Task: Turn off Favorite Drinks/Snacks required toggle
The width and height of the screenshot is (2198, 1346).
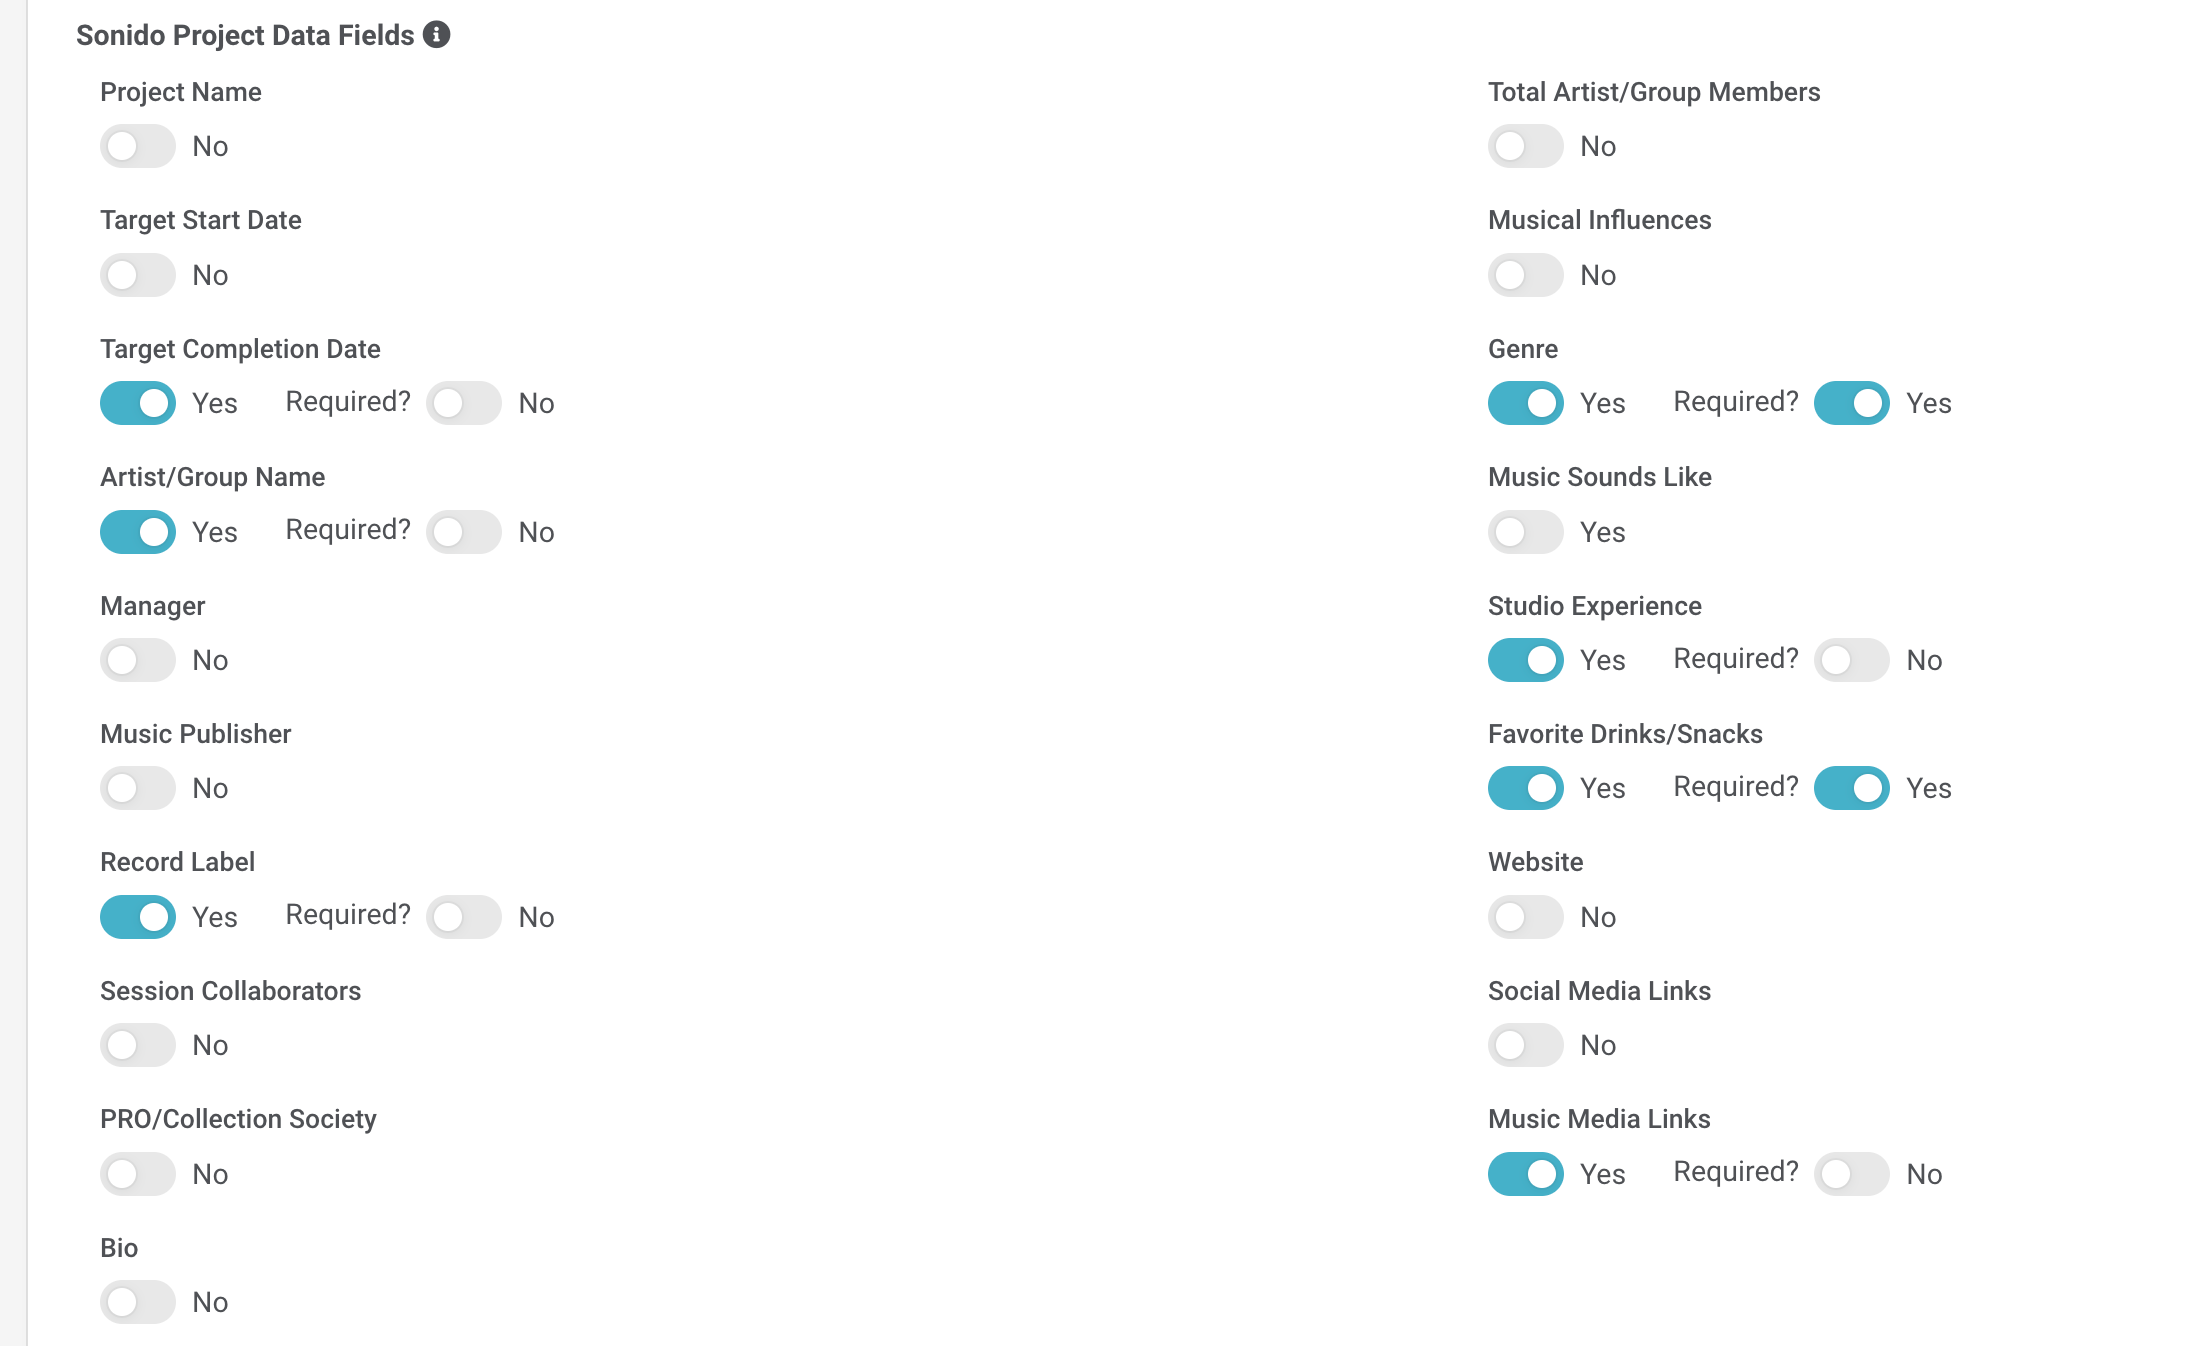Action: coord(1852,788)
